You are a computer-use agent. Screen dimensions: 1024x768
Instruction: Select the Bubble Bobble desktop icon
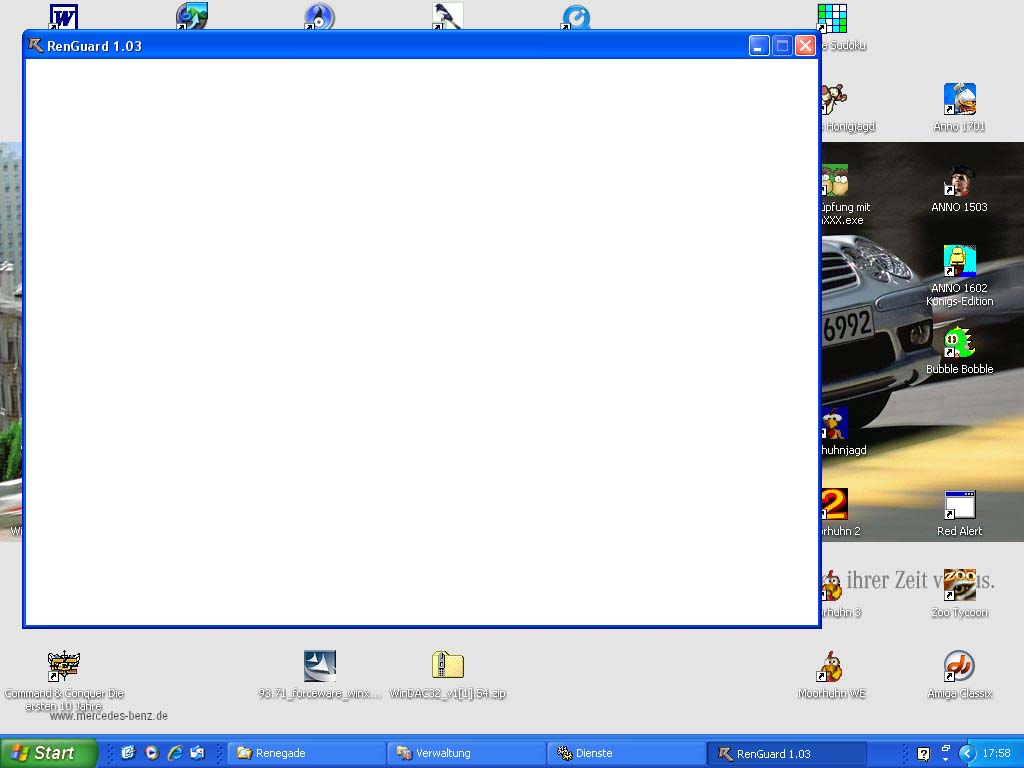pyautogui.click(x=959, y=343)
